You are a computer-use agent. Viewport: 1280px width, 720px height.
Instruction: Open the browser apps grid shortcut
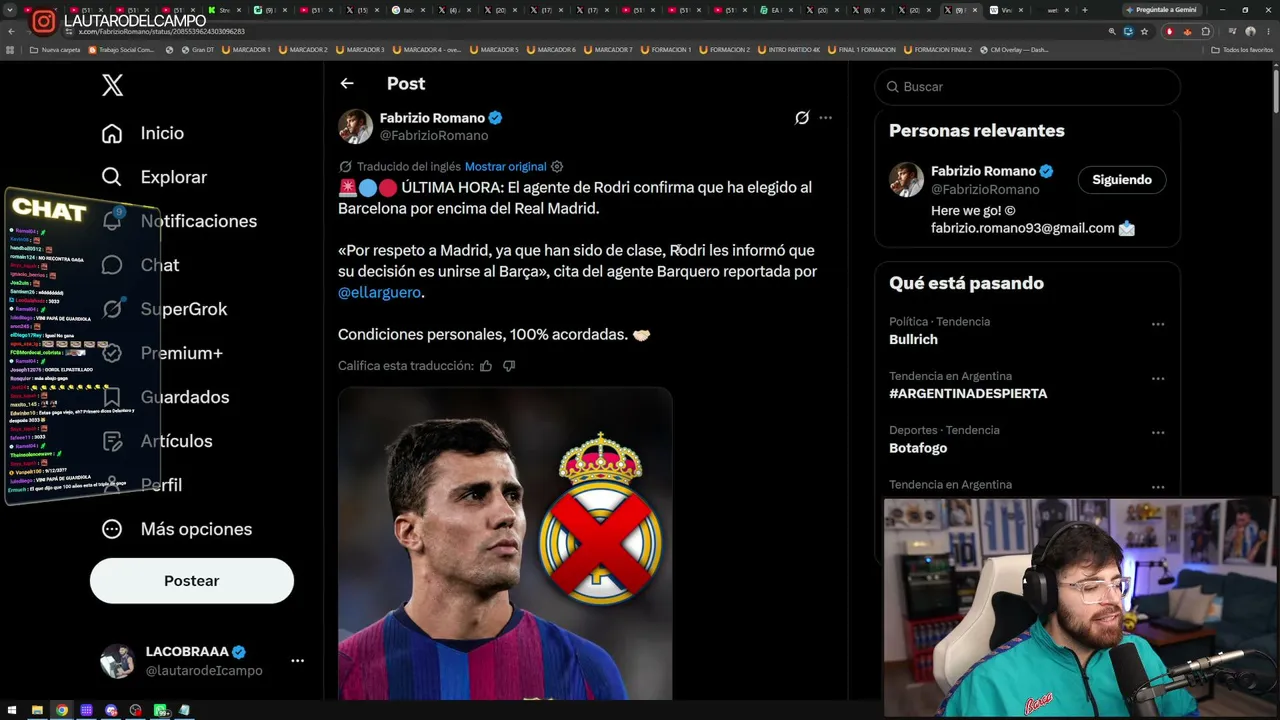[x=11, y=50]
